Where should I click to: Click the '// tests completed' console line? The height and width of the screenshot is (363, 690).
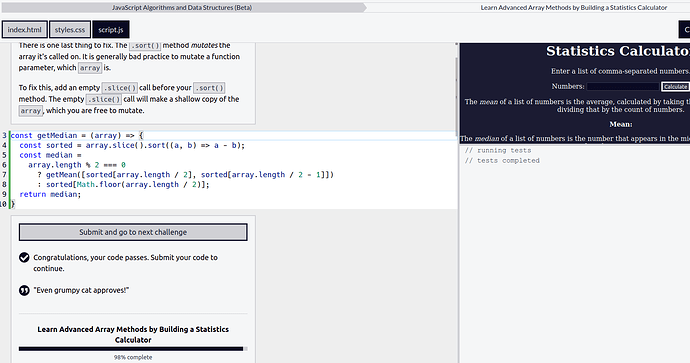[502, 161]
